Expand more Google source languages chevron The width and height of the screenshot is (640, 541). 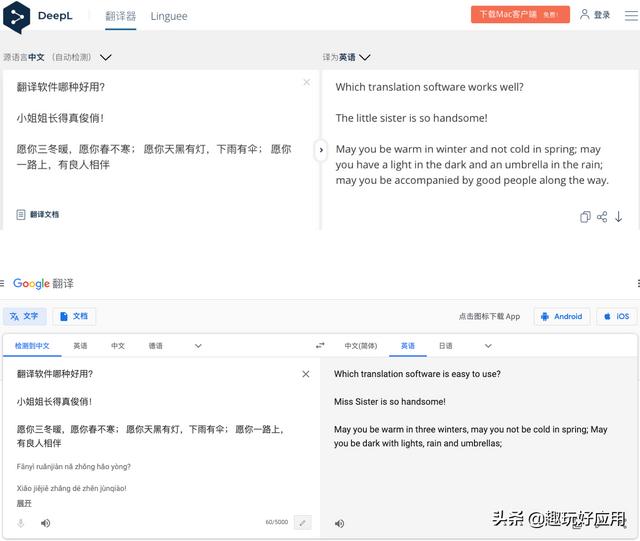tap(198, 346)
